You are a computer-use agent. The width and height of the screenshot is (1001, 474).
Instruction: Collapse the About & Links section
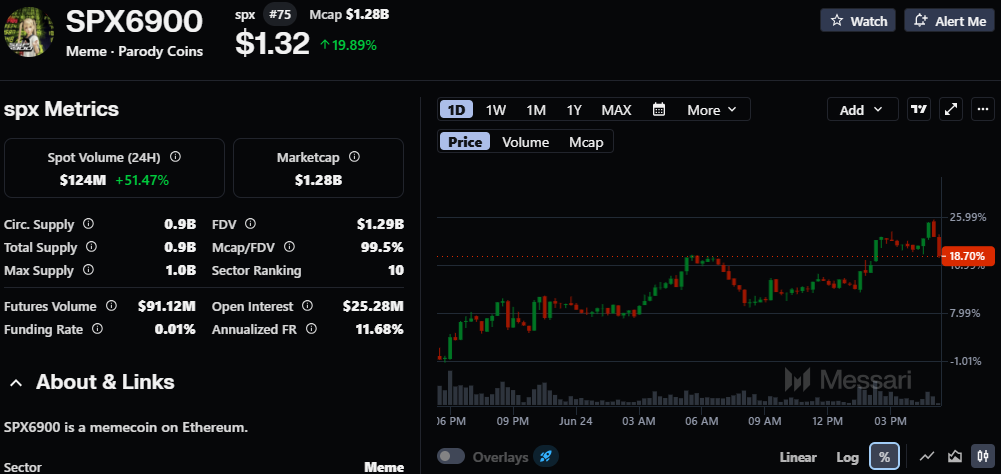tap(17, 383)
